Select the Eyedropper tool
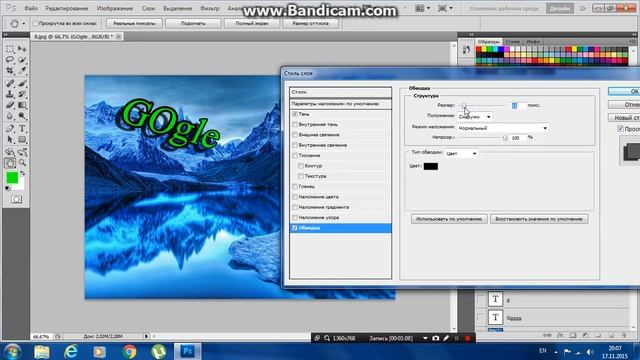 [22, 70]
